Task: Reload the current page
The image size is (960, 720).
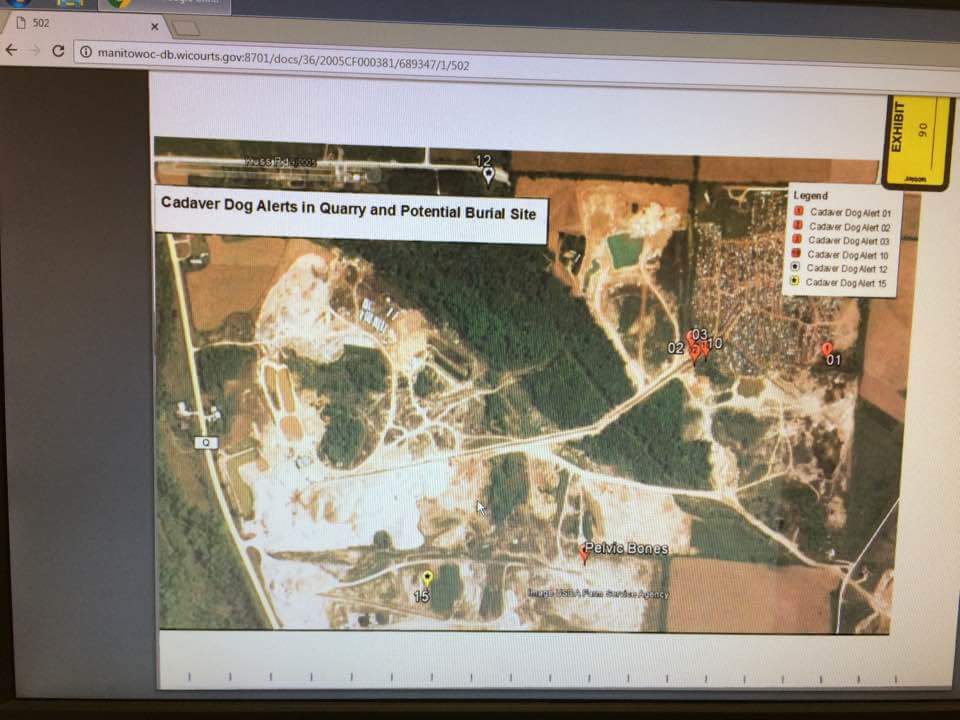Action: (59, 52)
